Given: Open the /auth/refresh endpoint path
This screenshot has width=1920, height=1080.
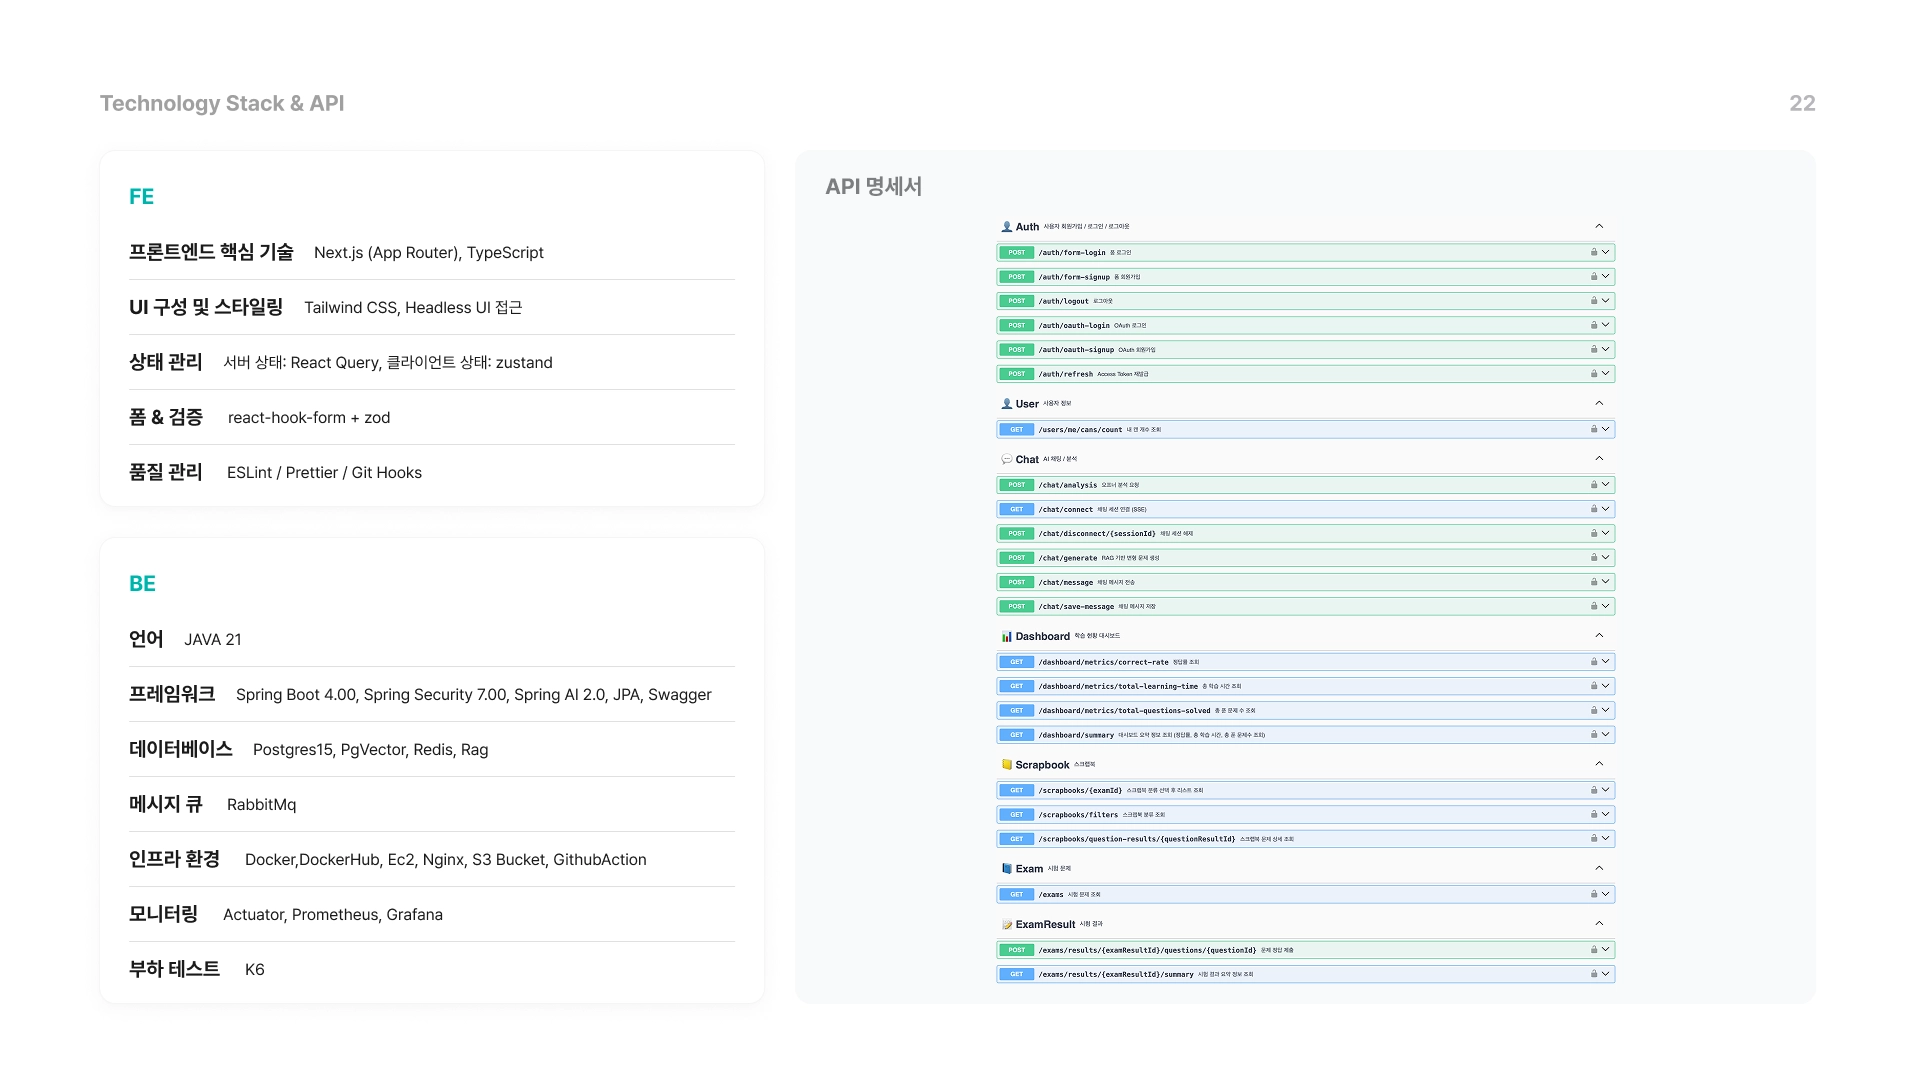Looking at the screenshot, I should pos(1065,374).
